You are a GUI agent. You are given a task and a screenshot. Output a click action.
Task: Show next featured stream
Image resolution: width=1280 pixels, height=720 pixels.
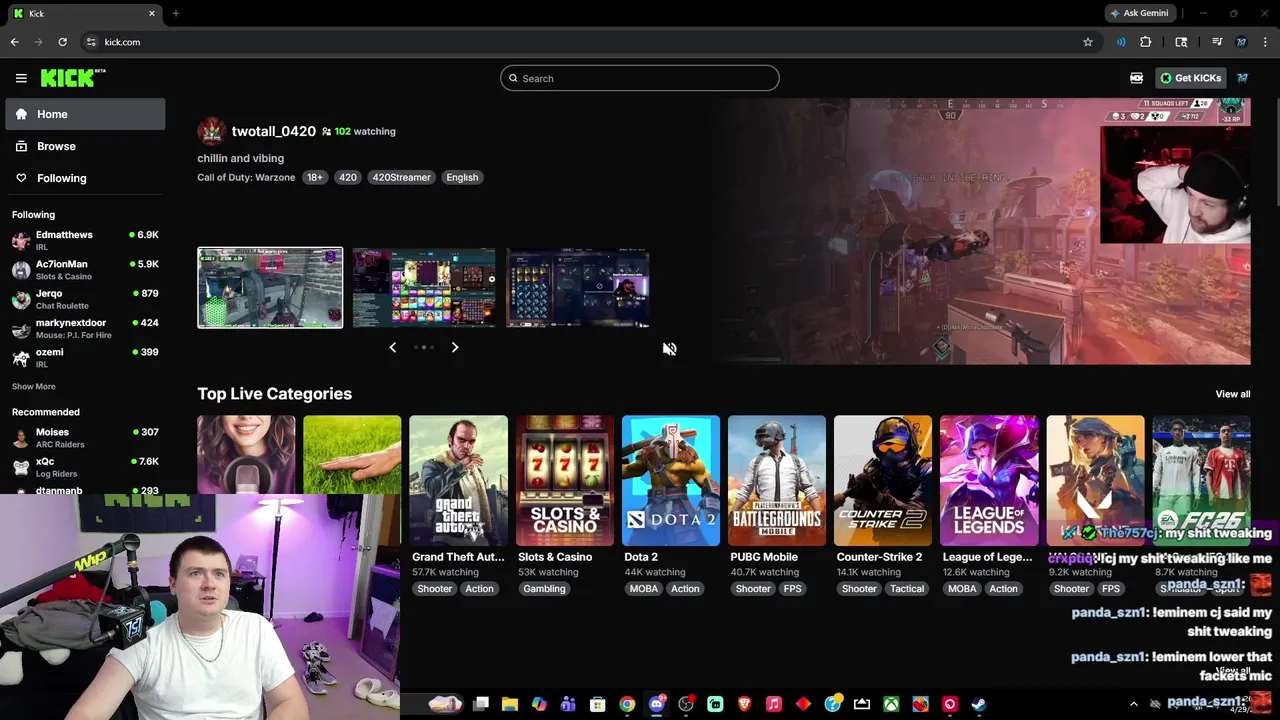(455, 347)
